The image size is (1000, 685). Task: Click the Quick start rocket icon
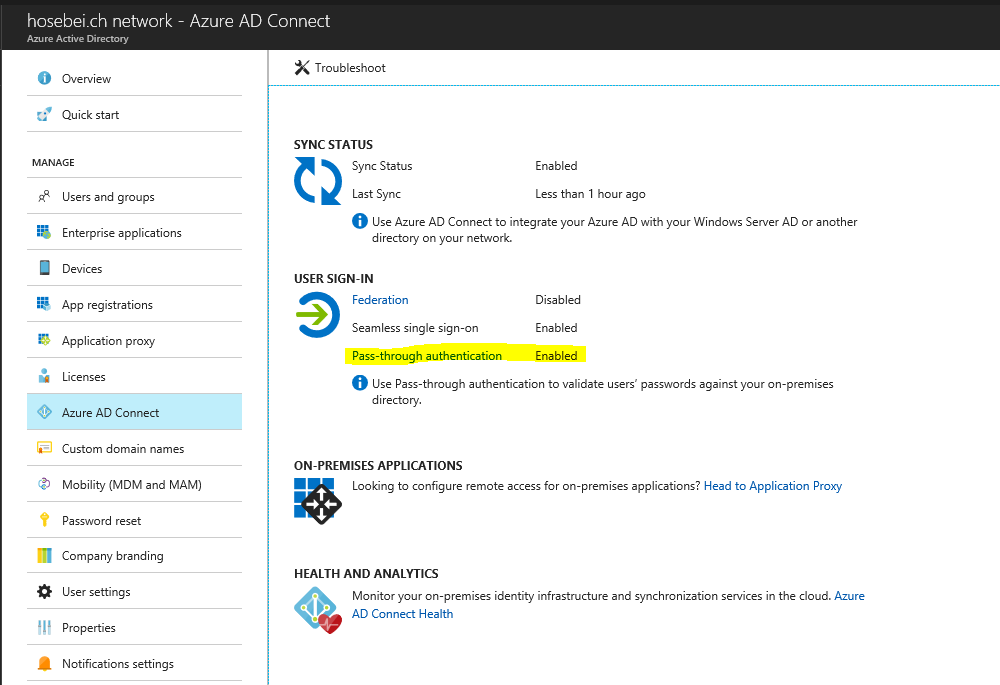[x=44, y=114]
